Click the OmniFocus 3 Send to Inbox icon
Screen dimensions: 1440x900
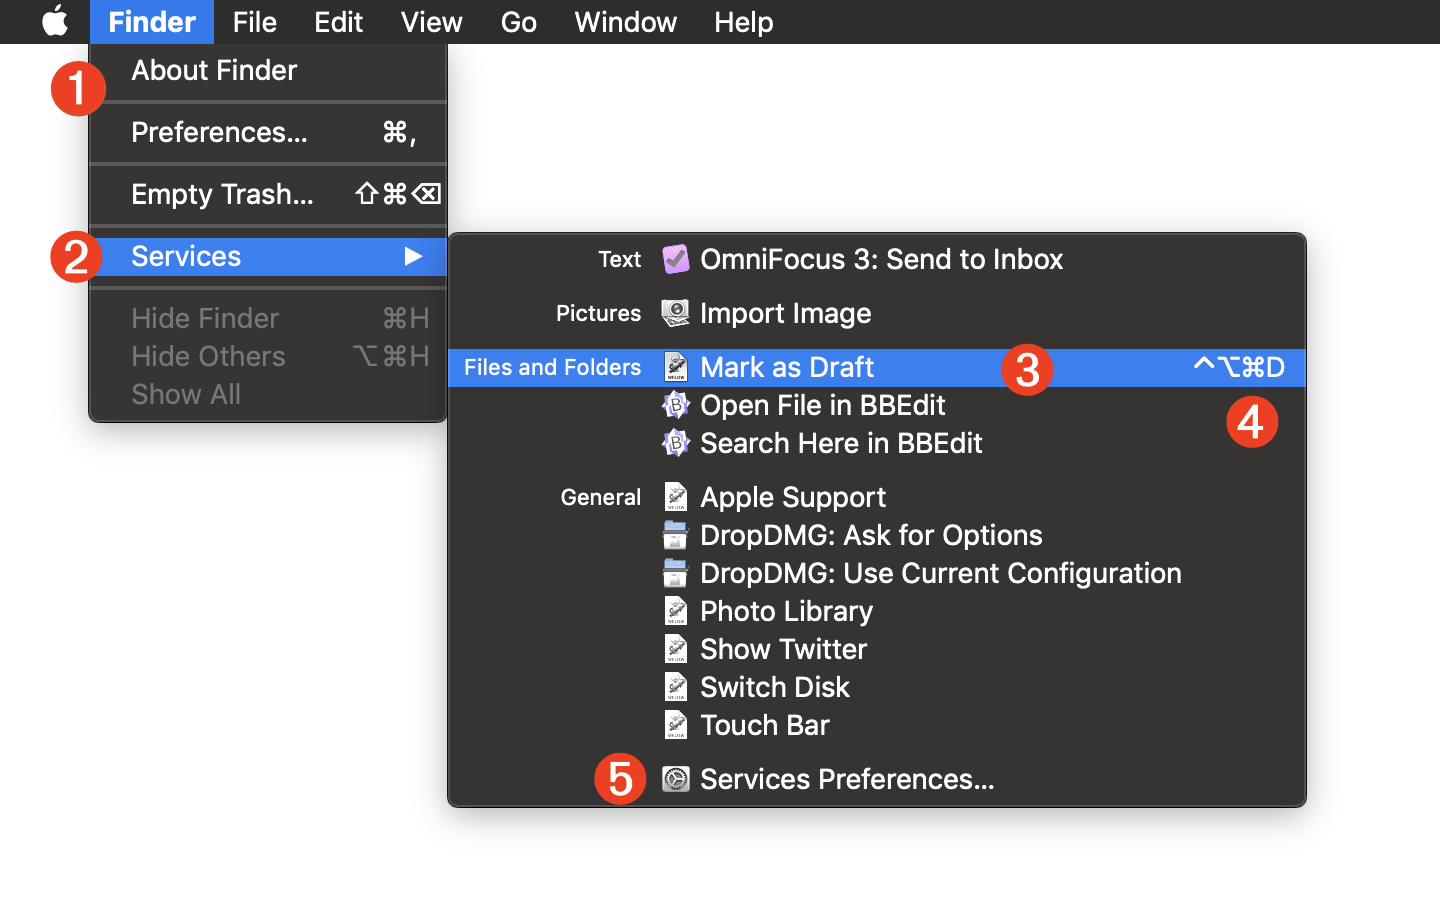point(676,259)
